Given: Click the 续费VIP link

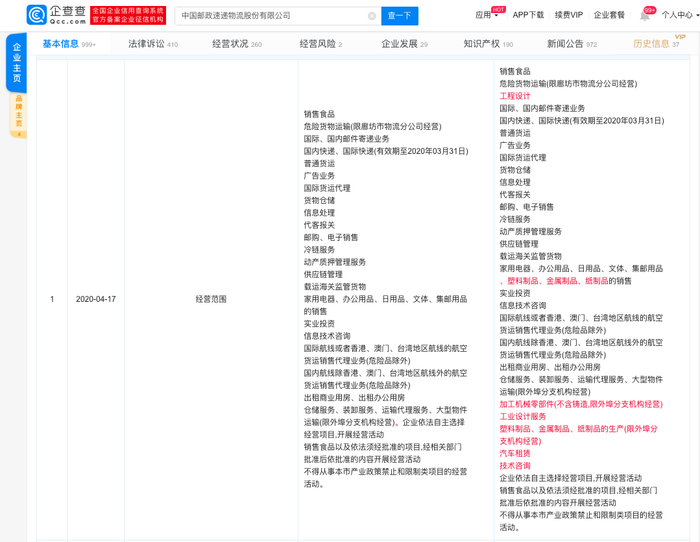Looking at the screenshot, I should (x=569, y=15).
